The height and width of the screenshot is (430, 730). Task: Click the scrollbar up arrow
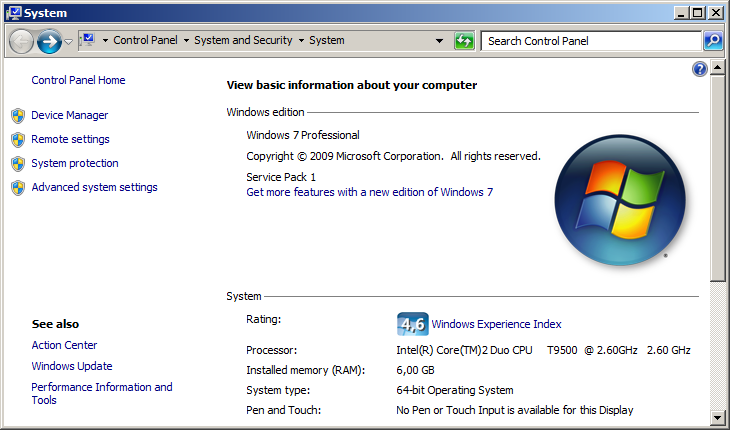tap(717, 67)
